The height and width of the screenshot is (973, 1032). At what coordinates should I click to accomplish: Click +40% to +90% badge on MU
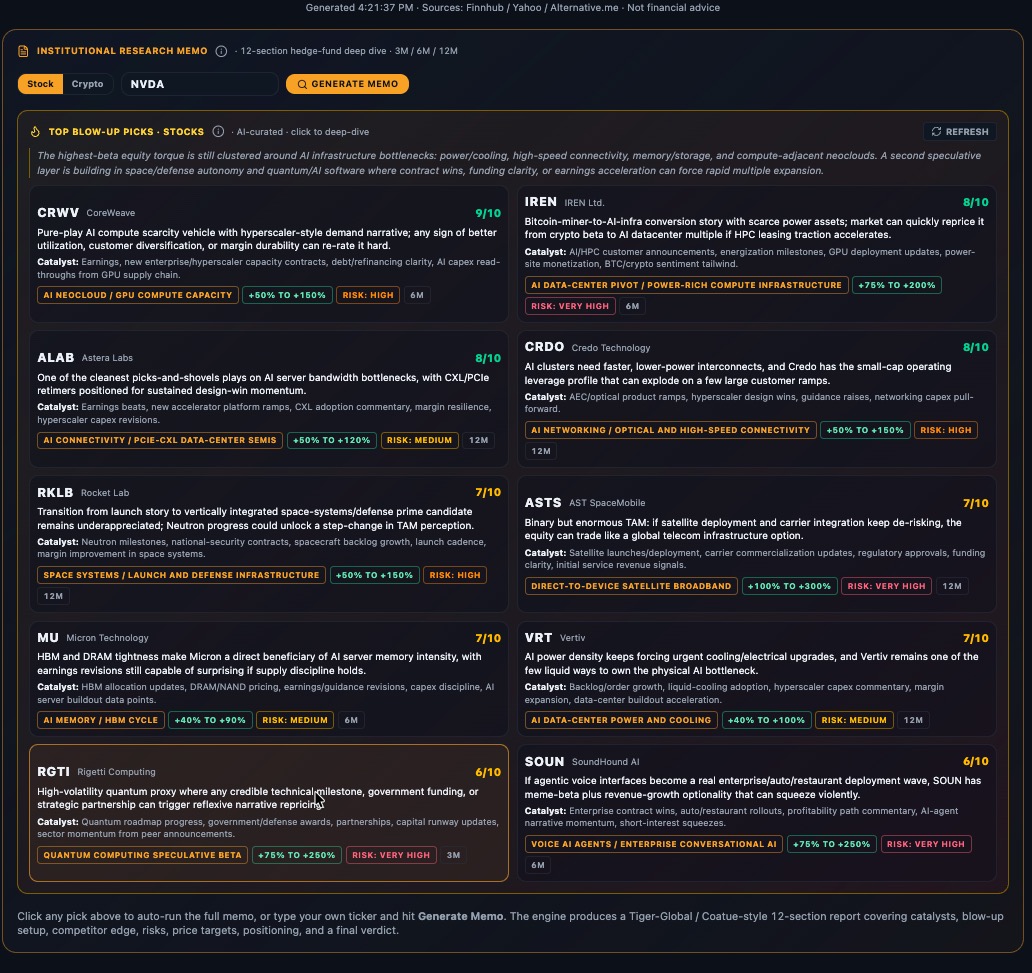click(x=210, y=720)
